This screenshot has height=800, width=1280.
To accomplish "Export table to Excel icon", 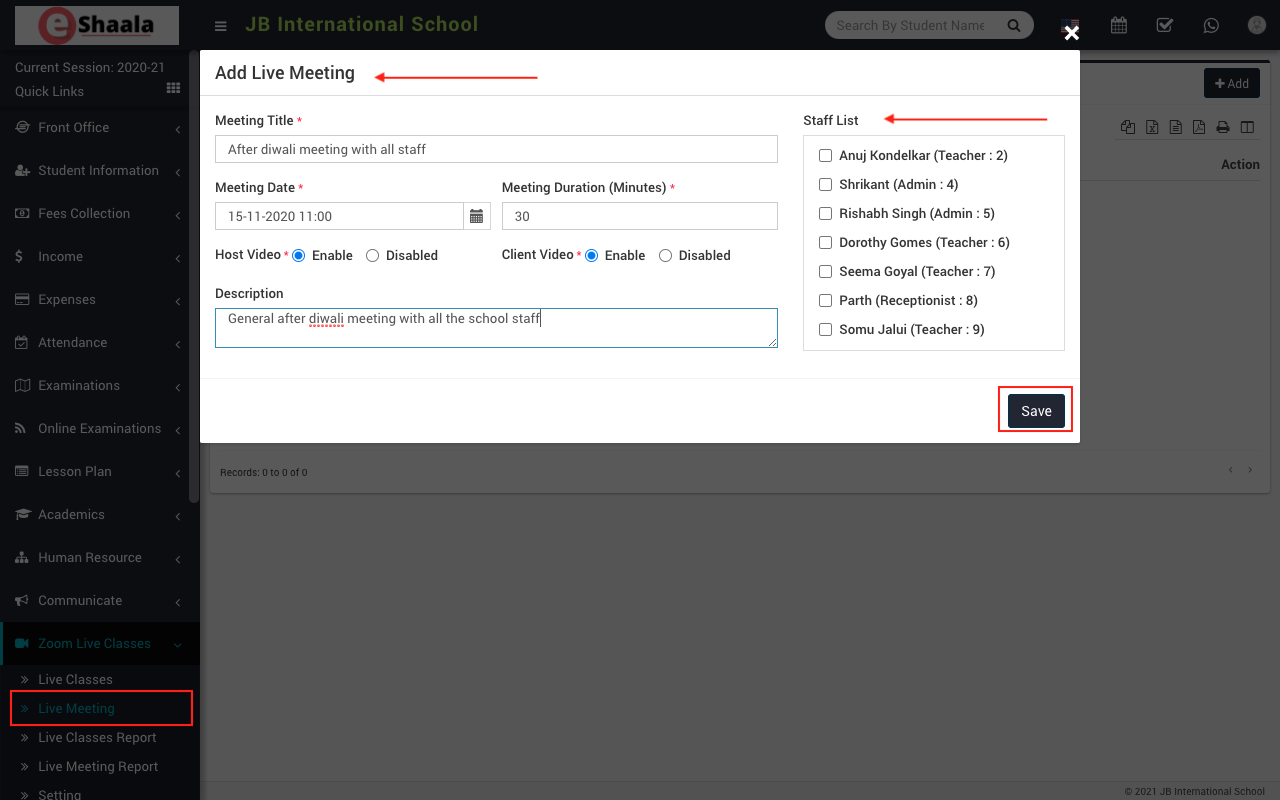I will coord(1152,127).
